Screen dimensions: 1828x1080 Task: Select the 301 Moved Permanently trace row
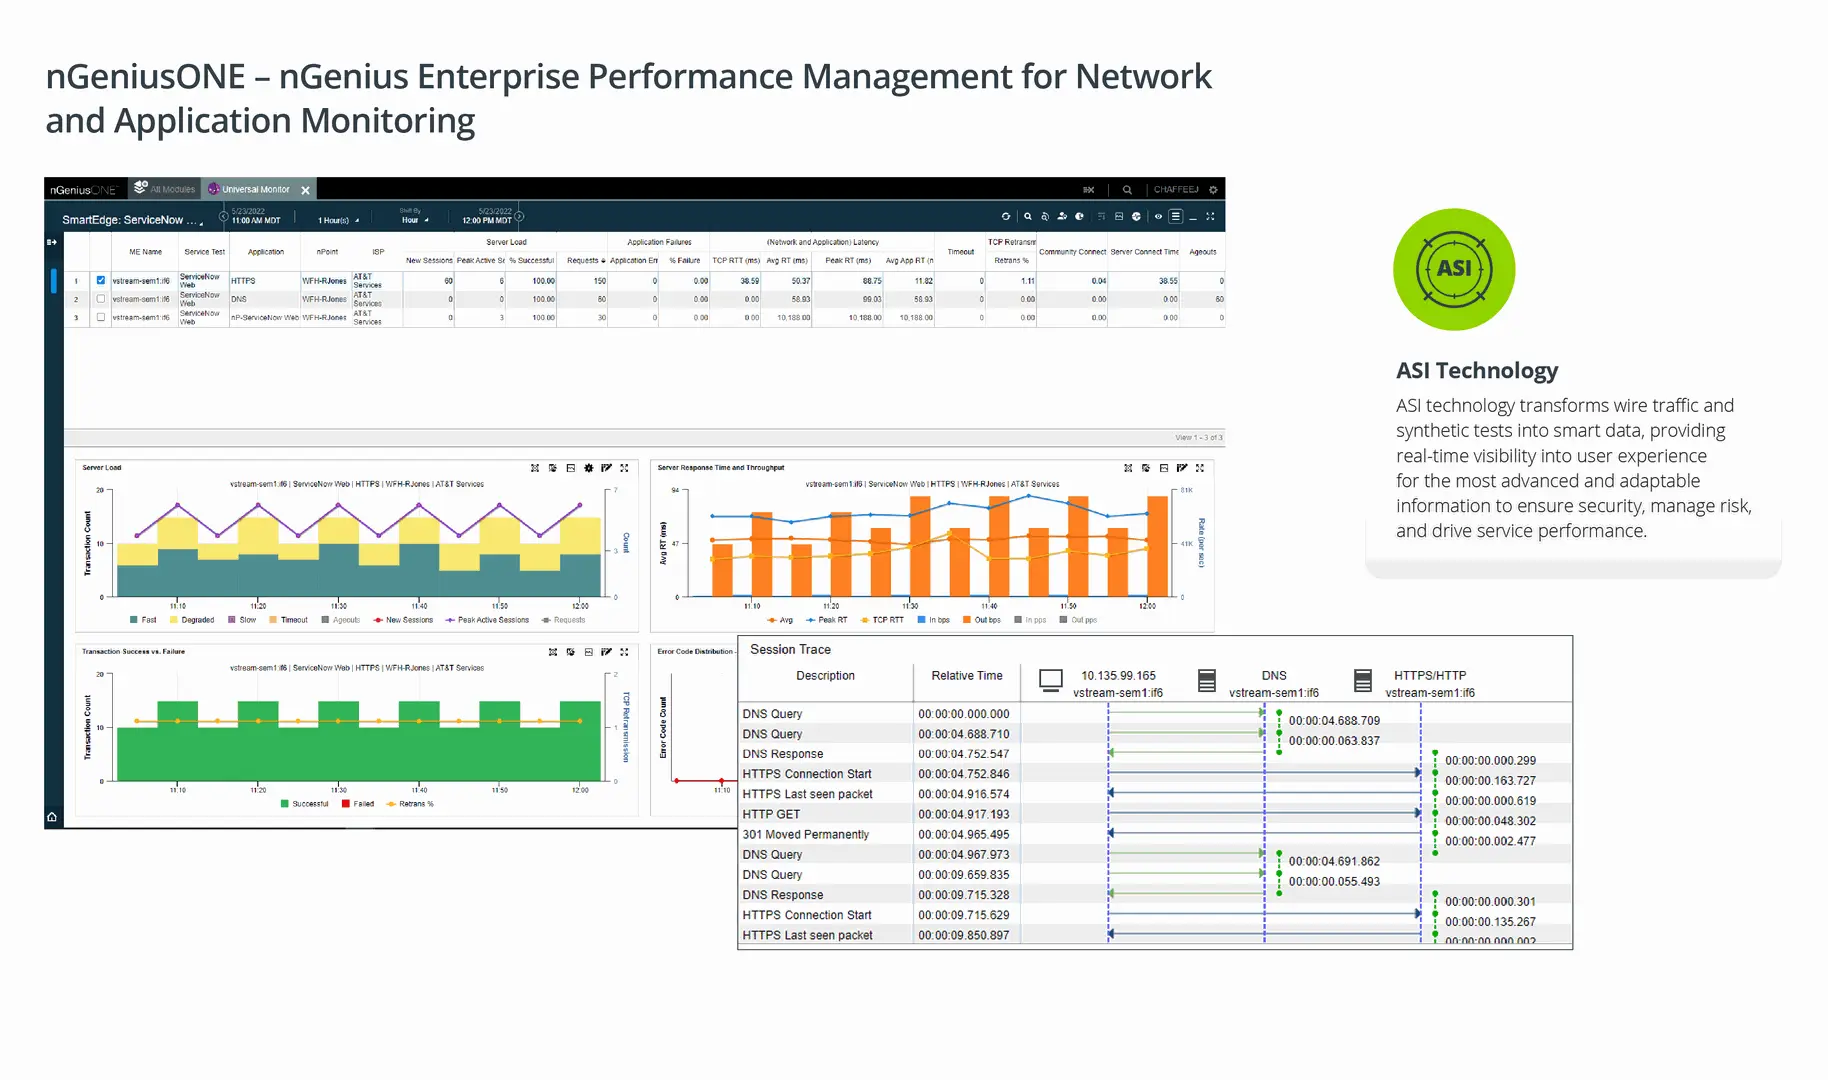pyautogui.click(x=1155, y=834)
